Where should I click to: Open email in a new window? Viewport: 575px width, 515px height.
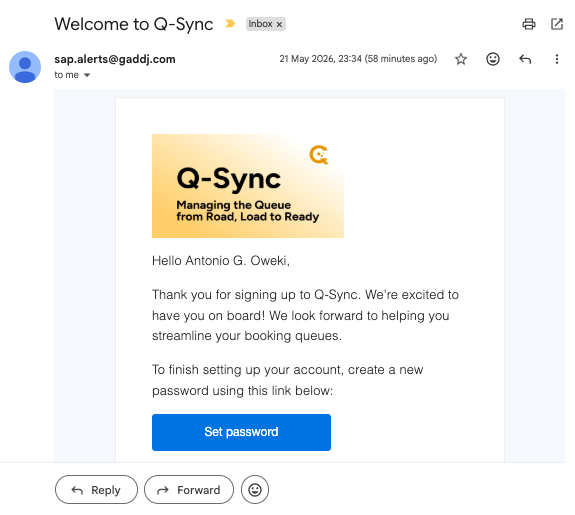point(557,24)
